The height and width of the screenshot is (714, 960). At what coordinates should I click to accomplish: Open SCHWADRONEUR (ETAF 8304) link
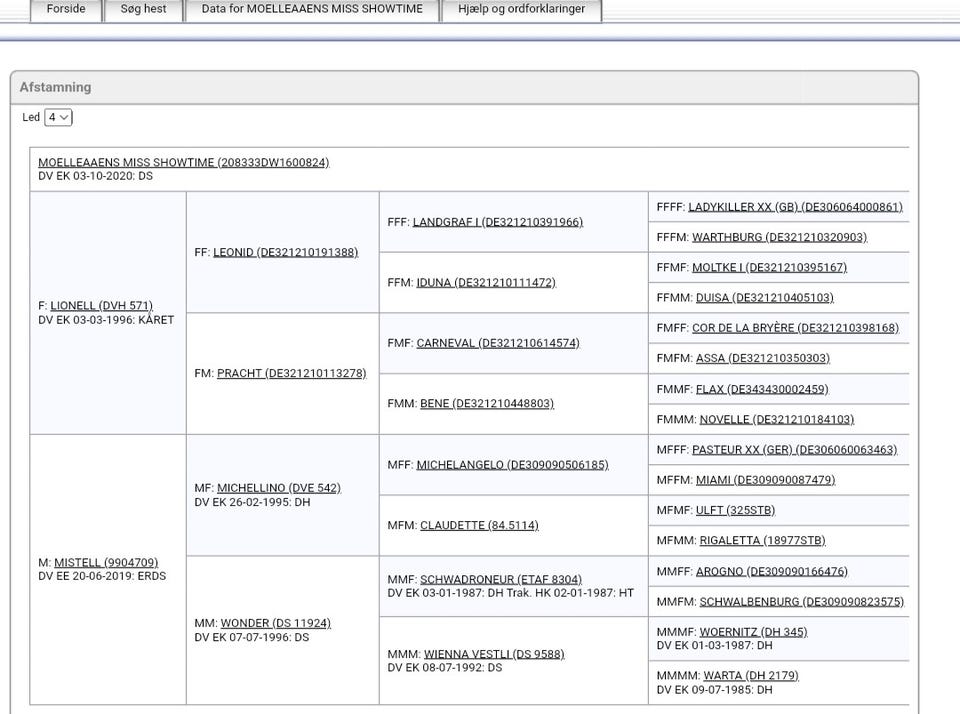click(x=501, y=579)
